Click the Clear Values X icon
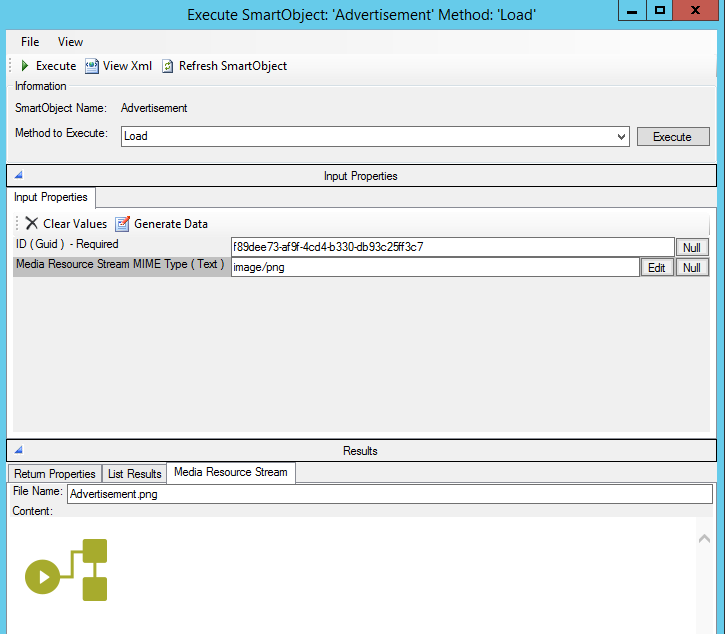Screen dimensions: 725x634 point(32,224)
